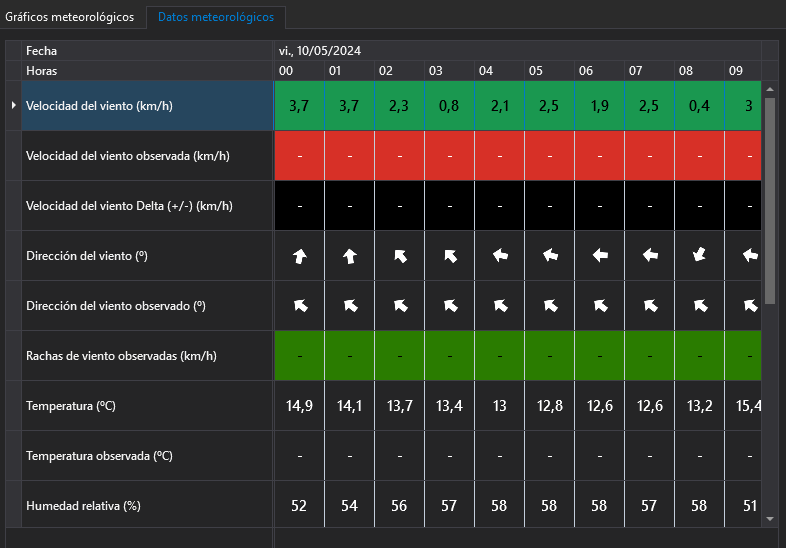Click the observed wind direction arrow at hour 00
This screenshot has height=548, width=786.
299,306
